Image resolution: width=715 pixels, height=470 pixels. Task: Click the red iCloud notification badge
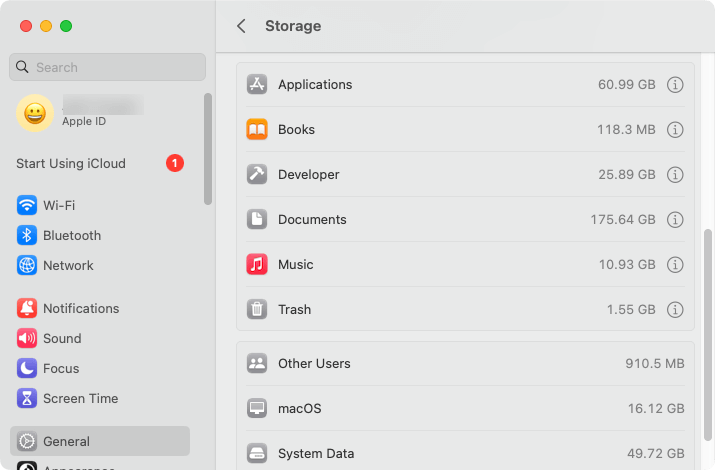coord(175,163)
